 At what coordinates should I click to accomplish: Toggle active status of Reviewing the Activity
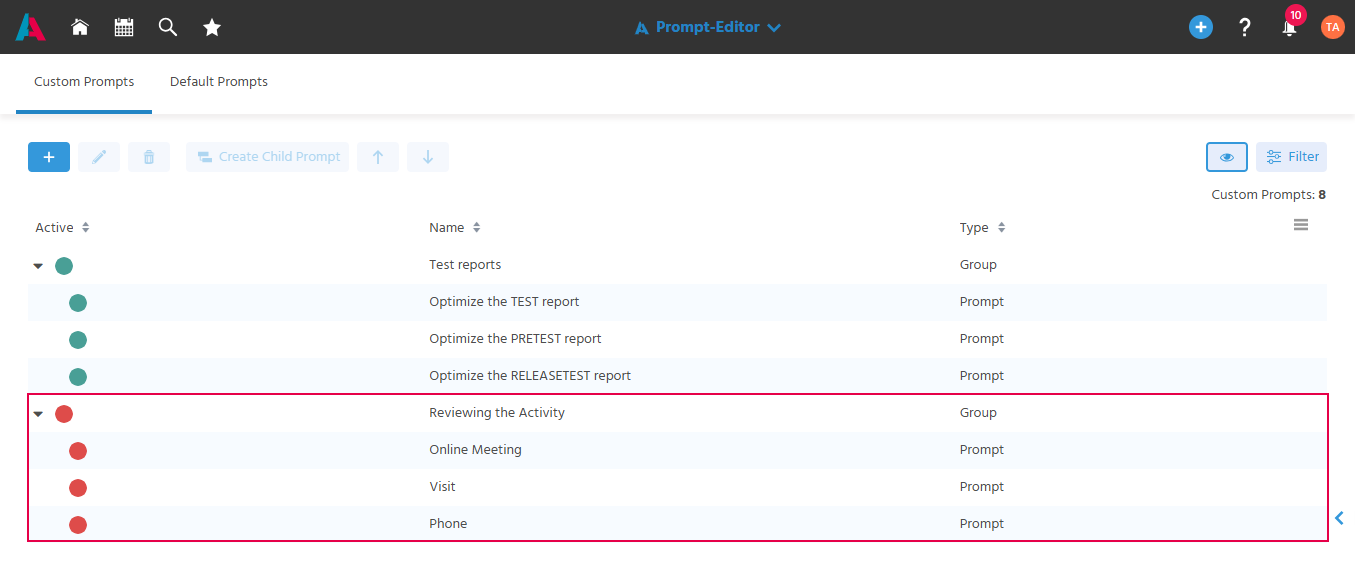64,414
